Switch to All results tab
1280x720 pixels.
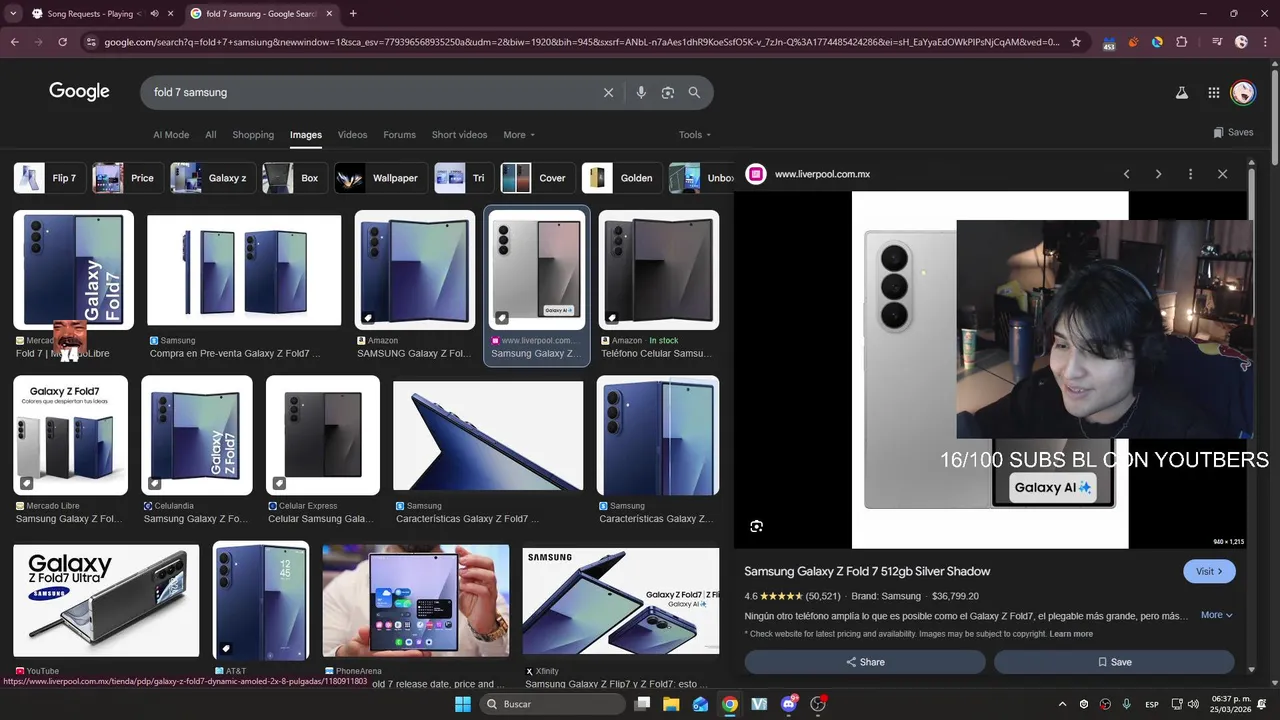[x=211, y=135]
